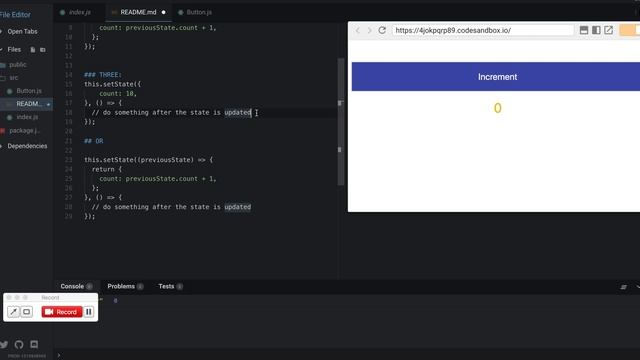Create a new file in Files
The image size is (640, 360).
pyautogui.click(x=33, y=50)
